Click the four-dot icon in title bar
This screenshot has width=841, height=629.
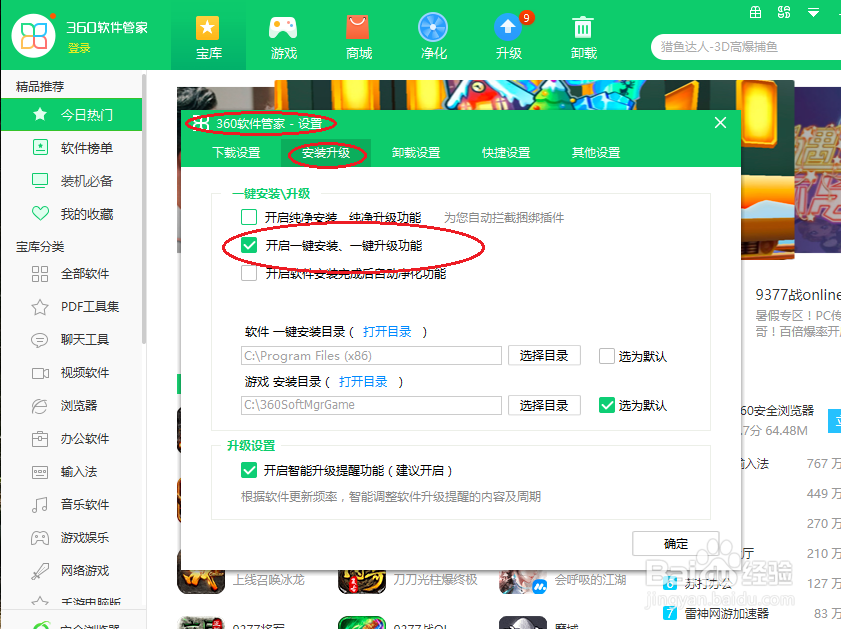(x=784, y=12)
